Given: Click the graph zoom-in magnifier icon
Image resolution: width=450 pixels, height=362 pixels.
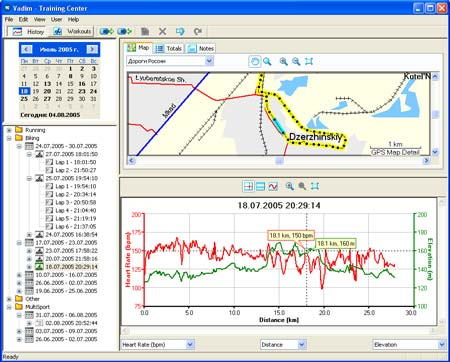Looking at the screenshot, I should point(289,186).
